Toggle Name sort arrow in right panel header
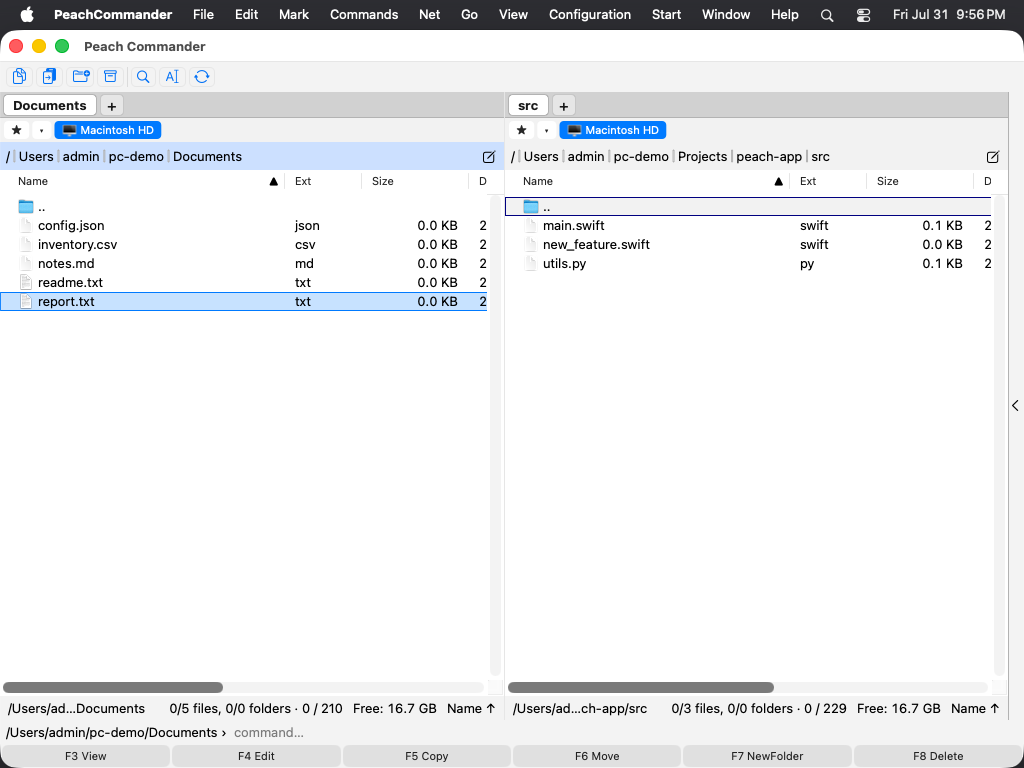Screen dimensions: 1024x768 click(778, 182)
